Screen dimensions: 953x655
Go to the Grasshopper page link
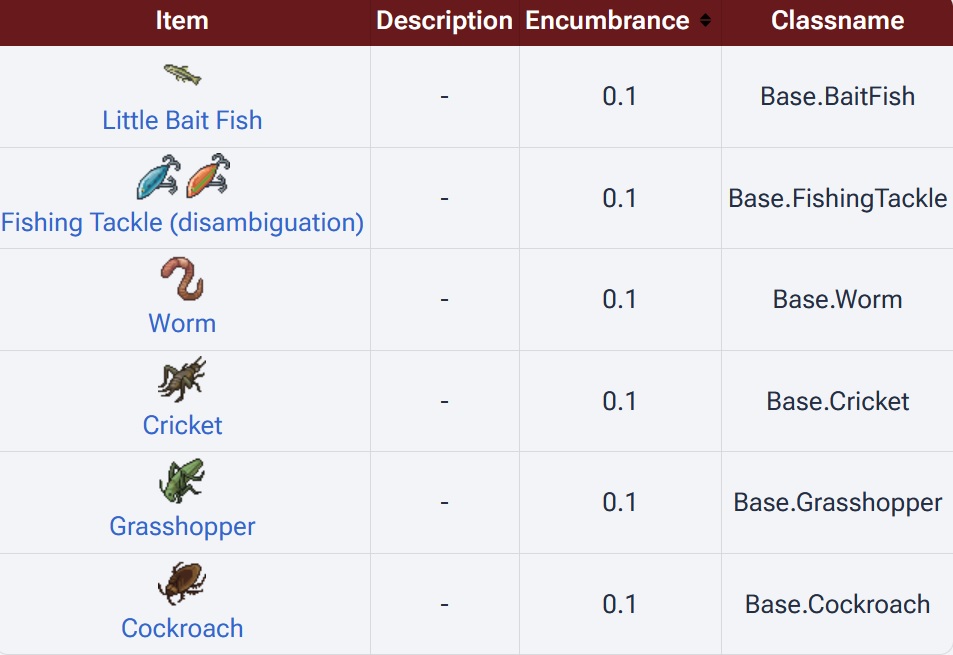tap(182, 527)
